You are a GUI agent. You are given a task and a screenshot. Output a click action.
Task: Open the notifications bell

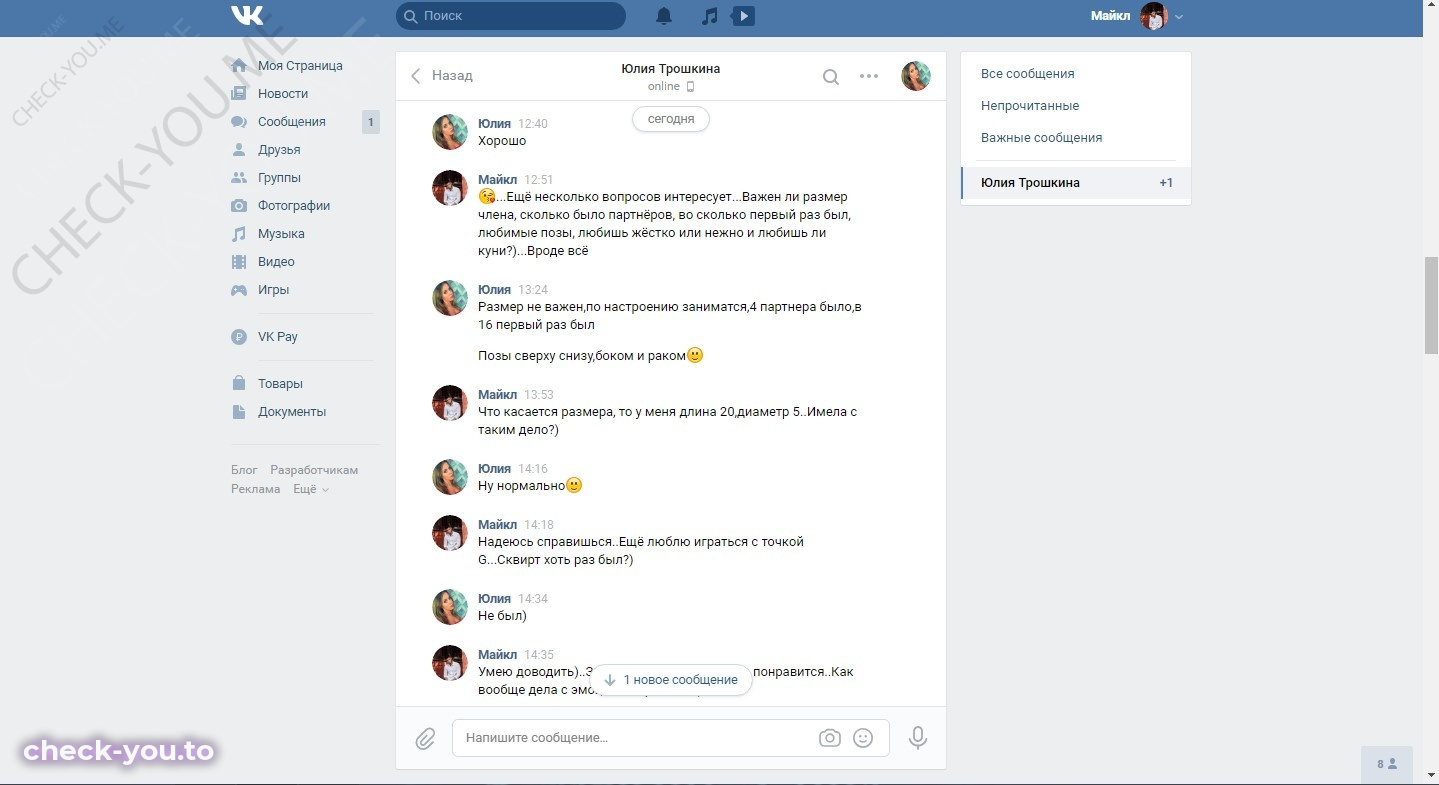tap(664, 16)
